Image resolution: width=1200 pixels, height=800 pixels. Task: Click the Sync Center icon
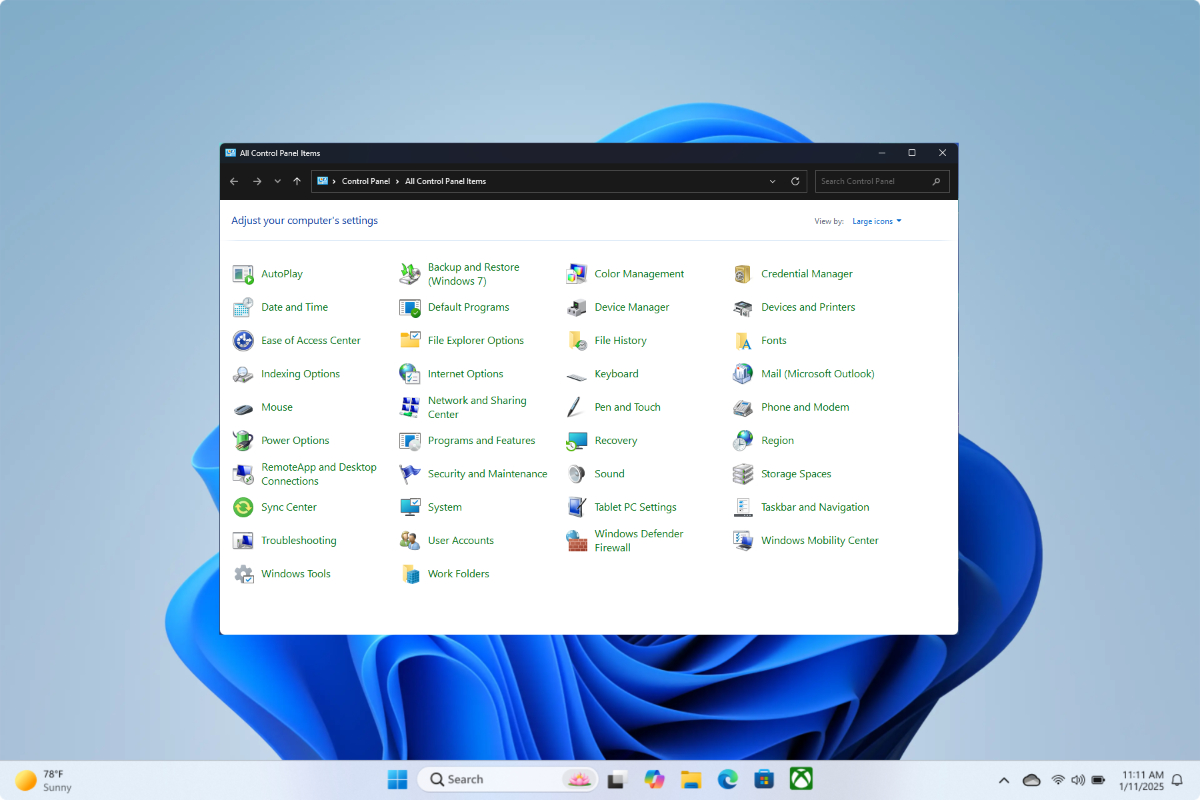tap(243, 507)
